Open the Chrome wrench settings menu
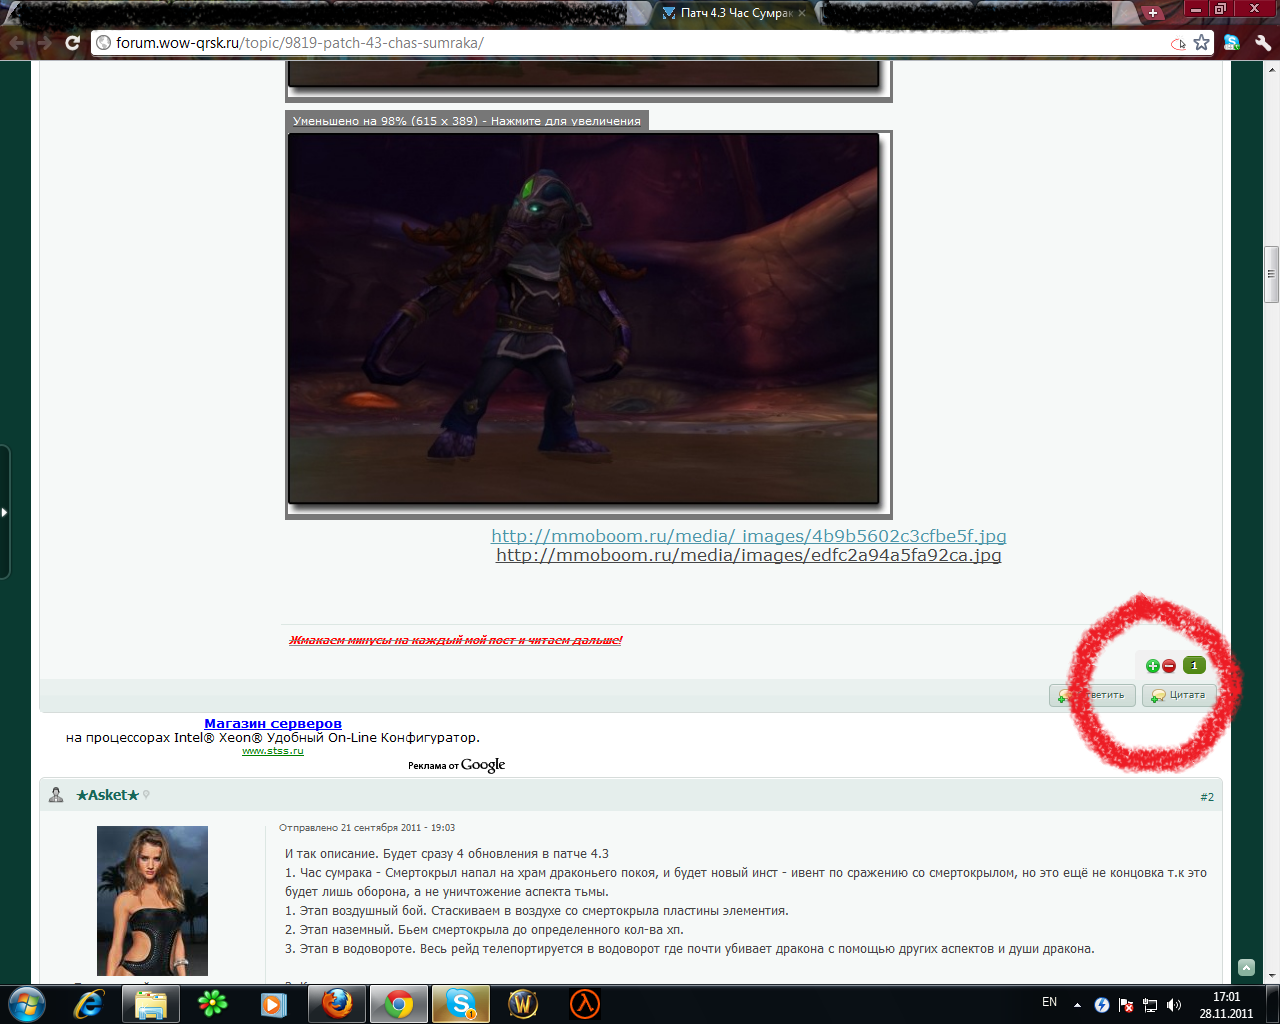Image resolution: width=1280 pixels, height=1024 pixels. [x=1262, y=43]
